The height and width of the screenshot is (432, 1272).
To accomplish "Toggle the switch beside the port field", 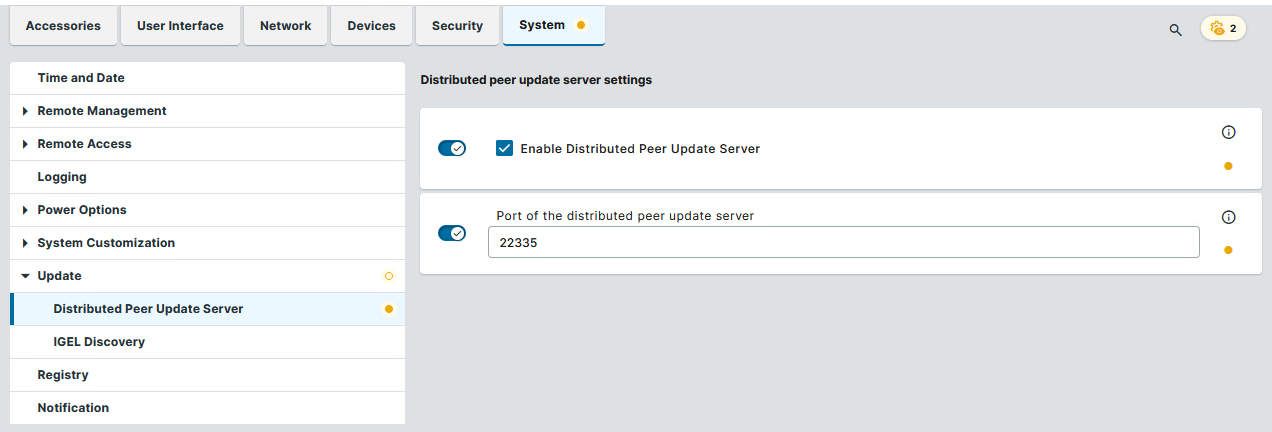I will tap(452, 233).
